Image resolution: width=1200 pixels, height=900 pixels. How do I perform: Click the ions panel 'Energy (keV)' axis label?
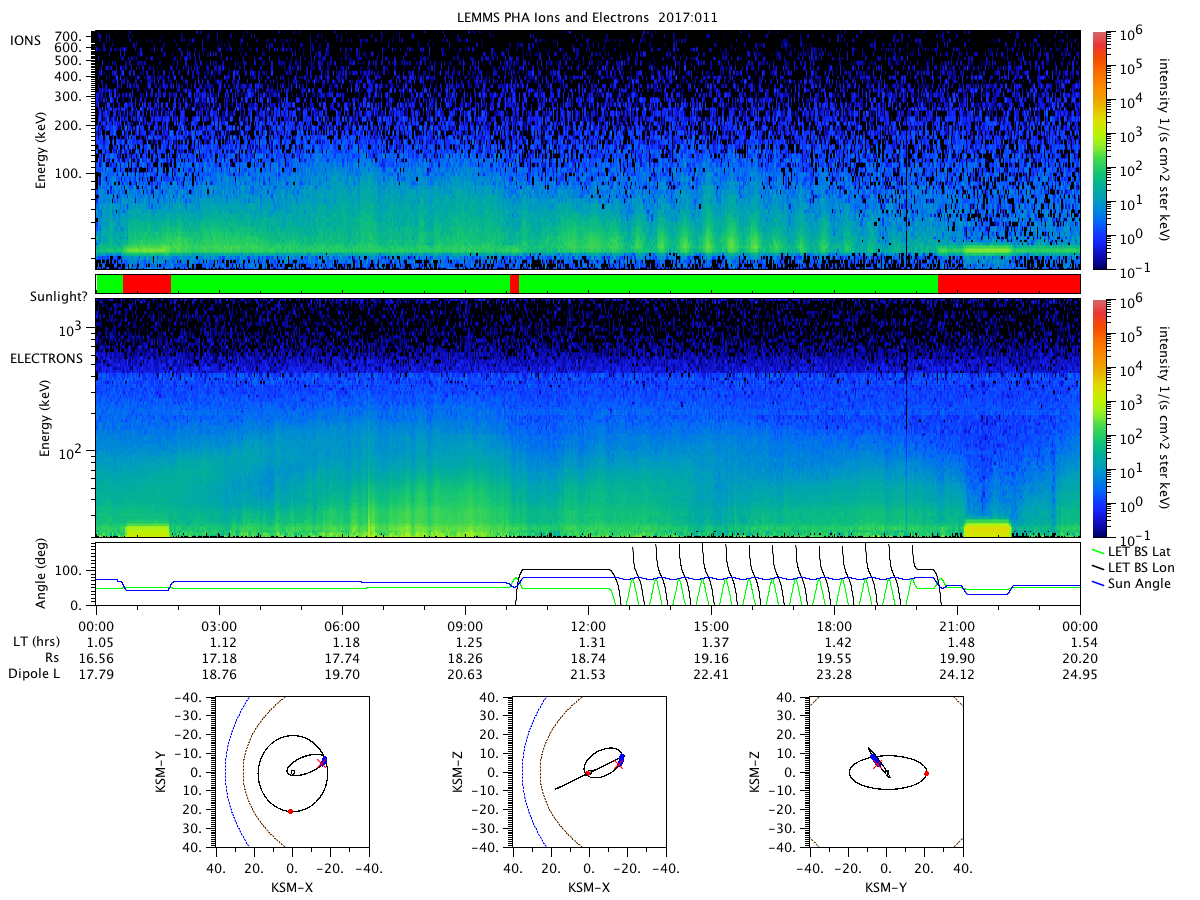42,148
